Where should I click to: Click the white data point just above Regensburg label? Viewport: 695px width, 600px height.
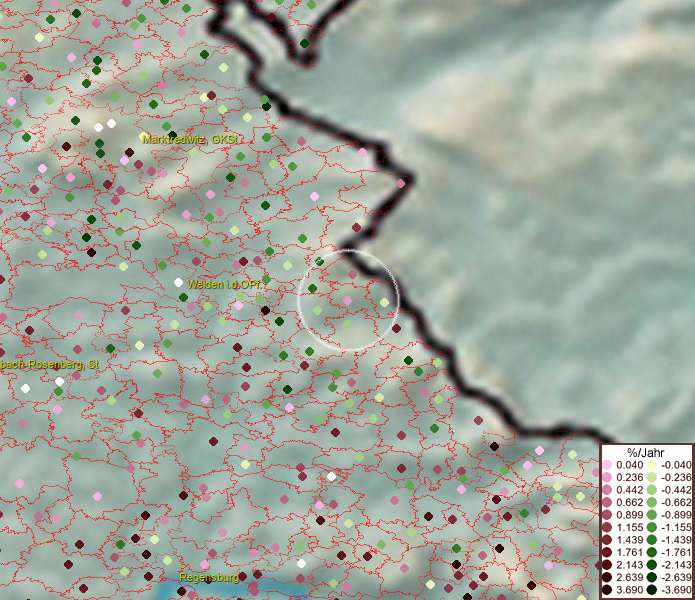(x=301, y=564)
